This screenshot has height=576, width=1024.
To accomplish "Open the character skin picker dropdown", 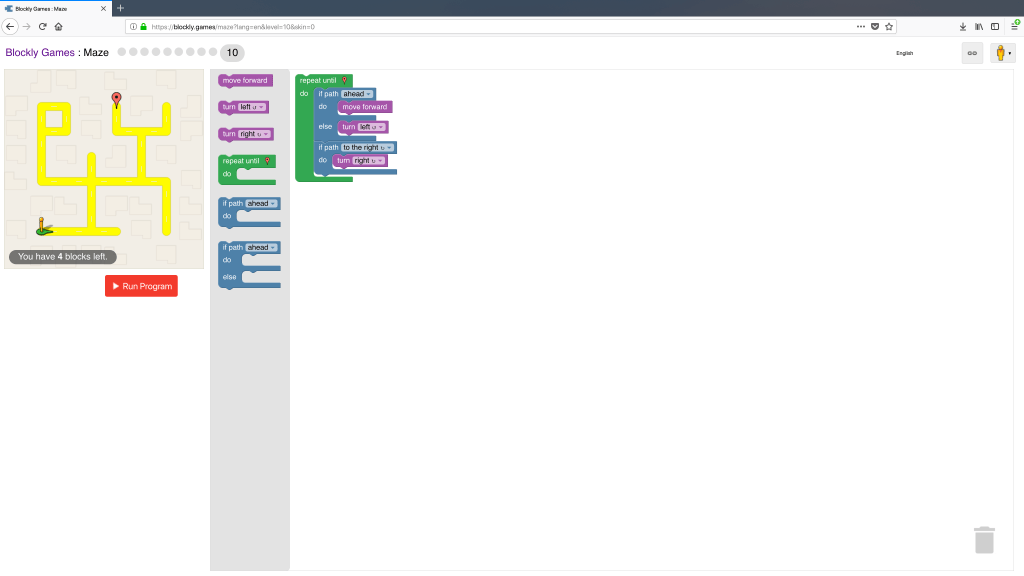I will 1002,53.
